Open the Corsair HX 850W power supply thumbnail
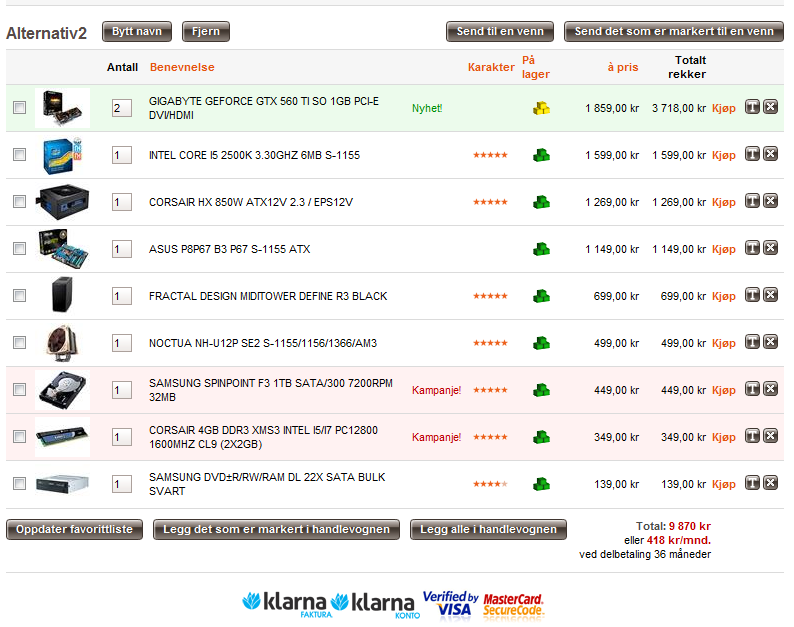This screenshot has width=794, height=627. tap(62, 202)
